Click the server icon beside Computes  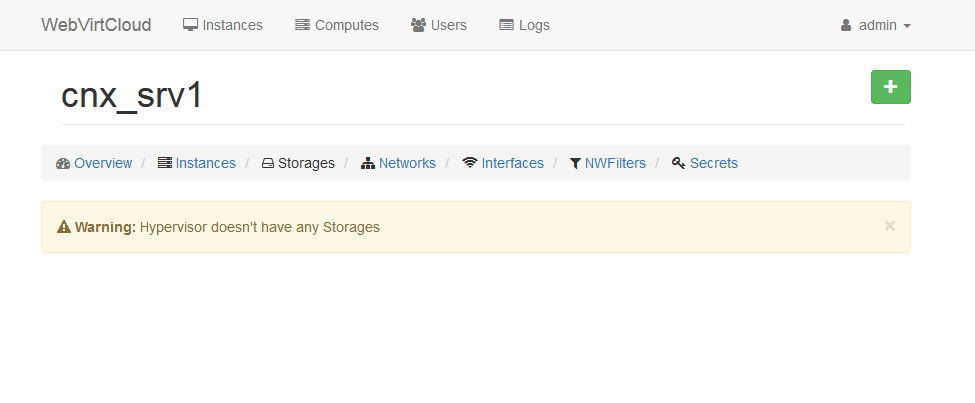(302, 25)
